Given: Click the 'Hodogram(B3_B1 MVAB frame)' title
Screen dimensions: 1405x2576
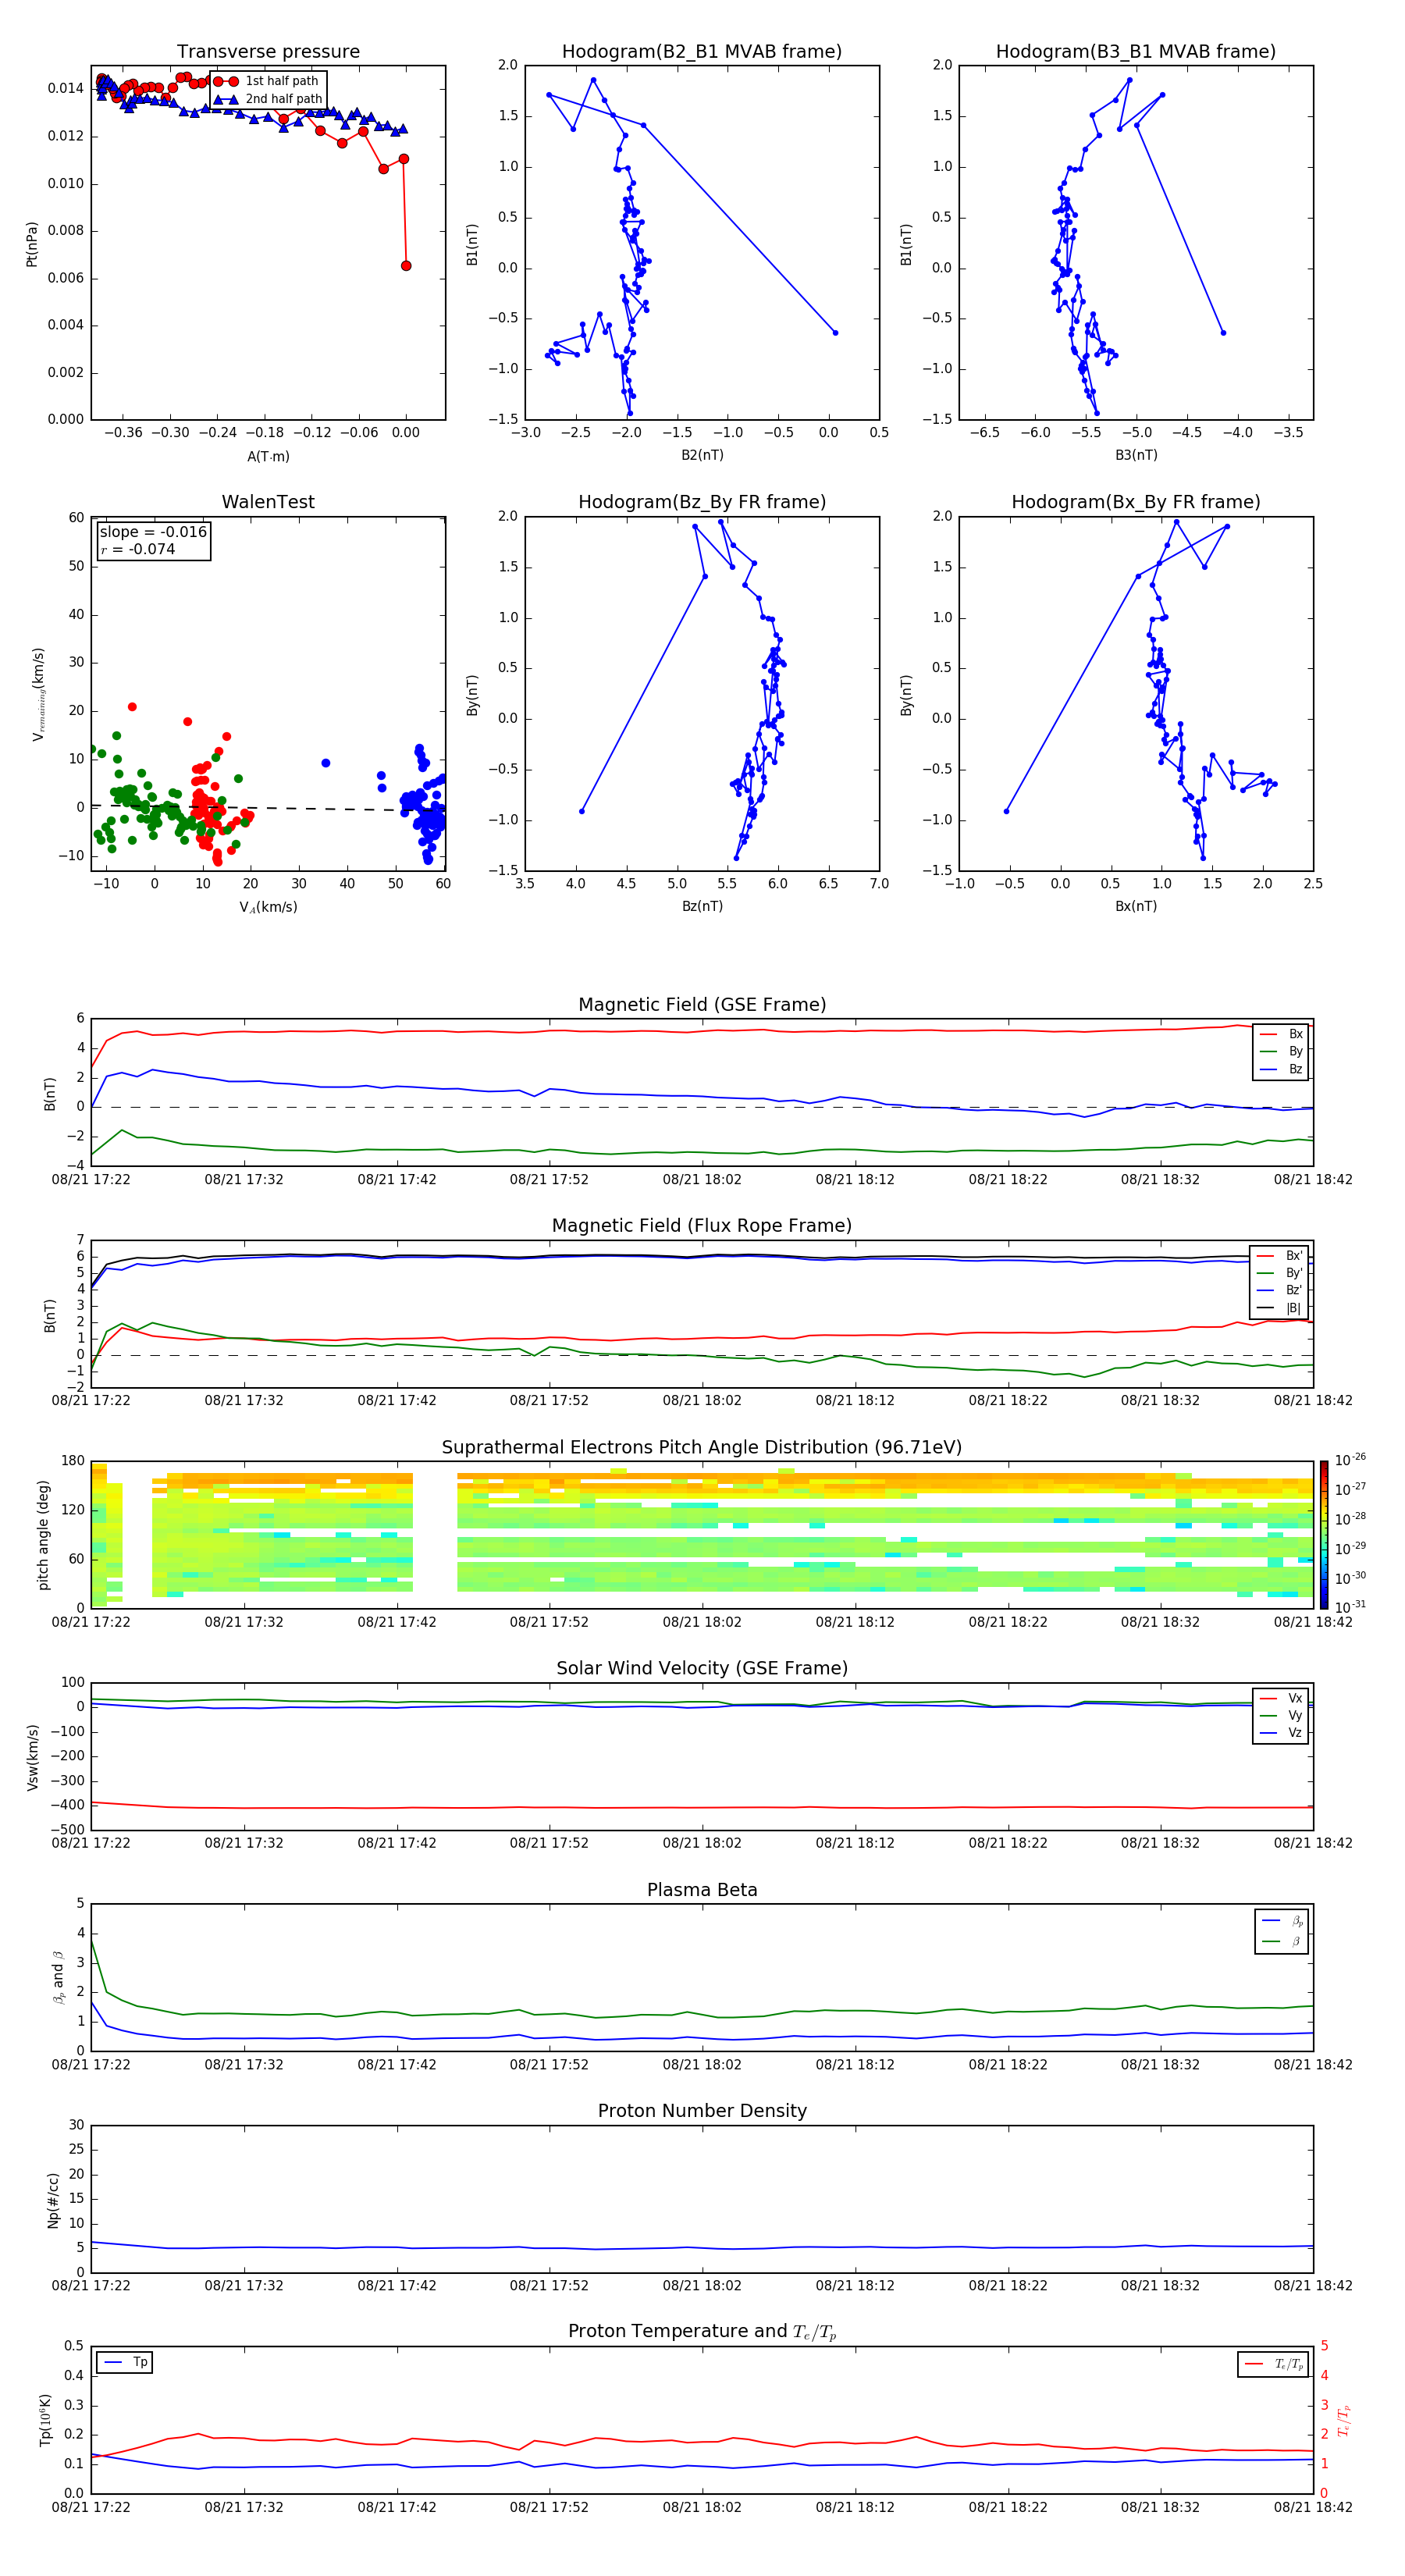Looking at the screenshot, I should 1136,52.
